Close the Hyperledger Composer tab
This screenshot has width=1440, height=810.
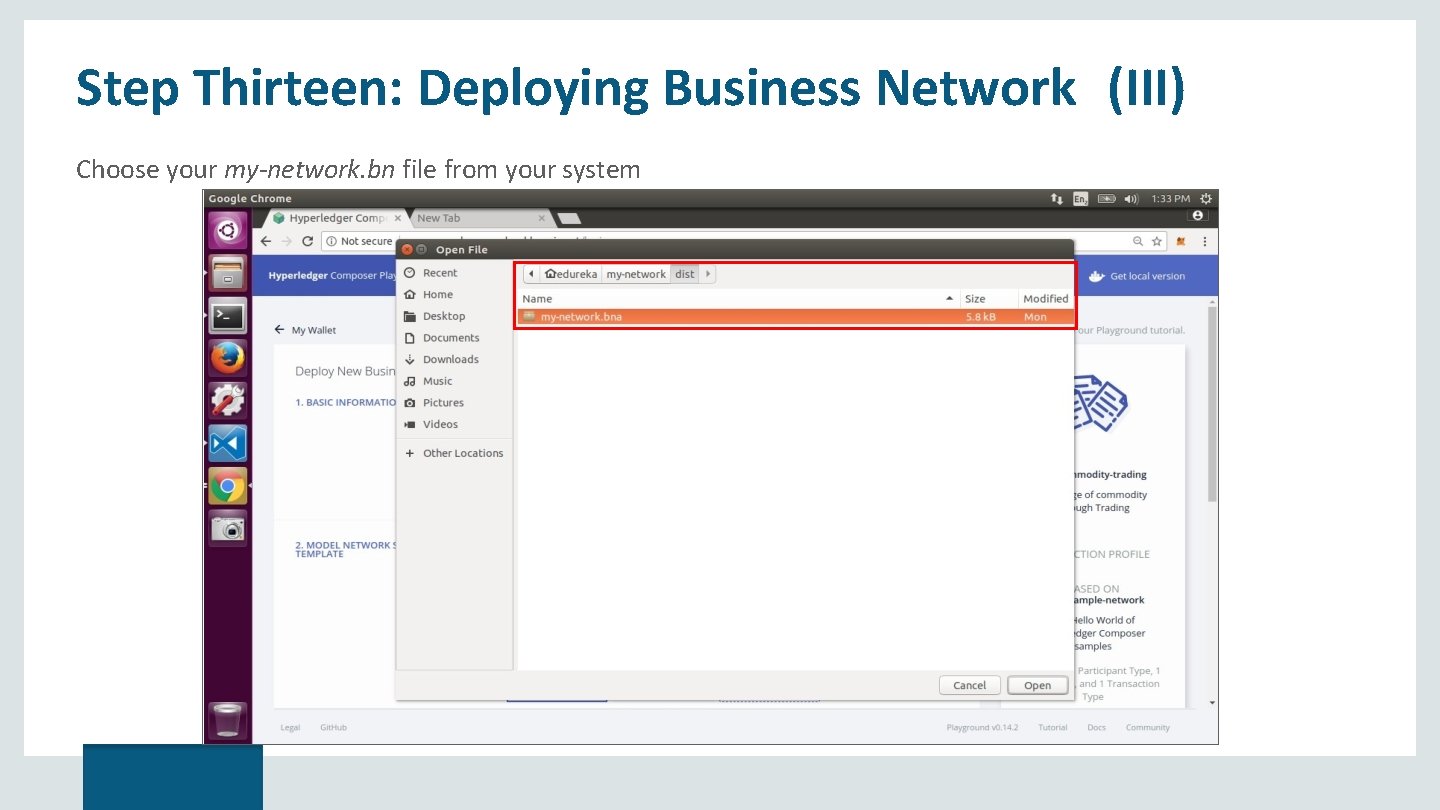(397, 218)
